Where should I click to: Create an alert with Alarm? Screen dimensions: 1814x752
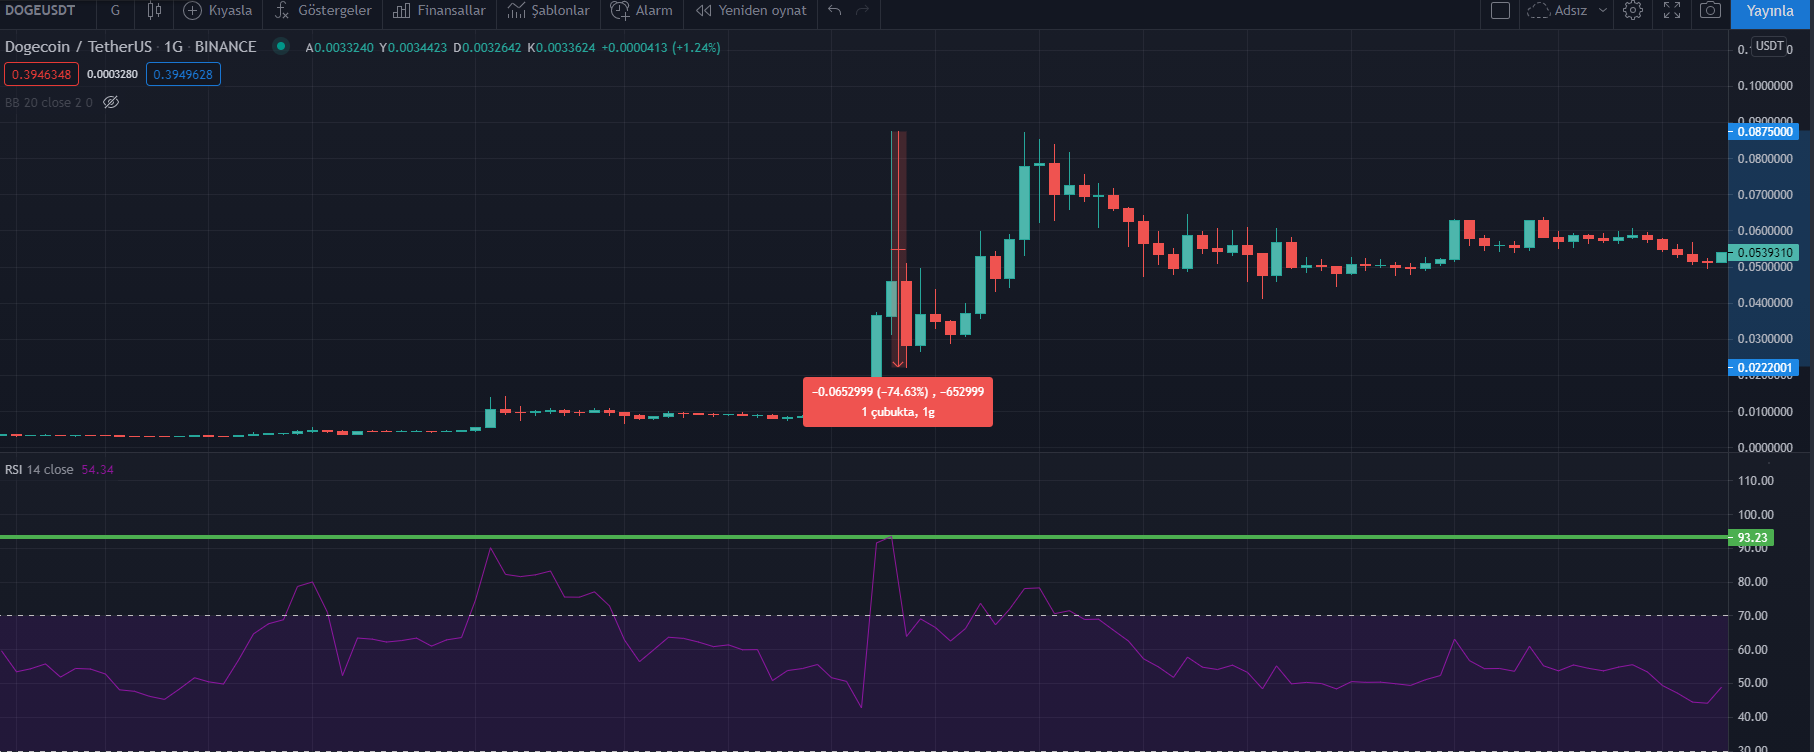point(642,11)
